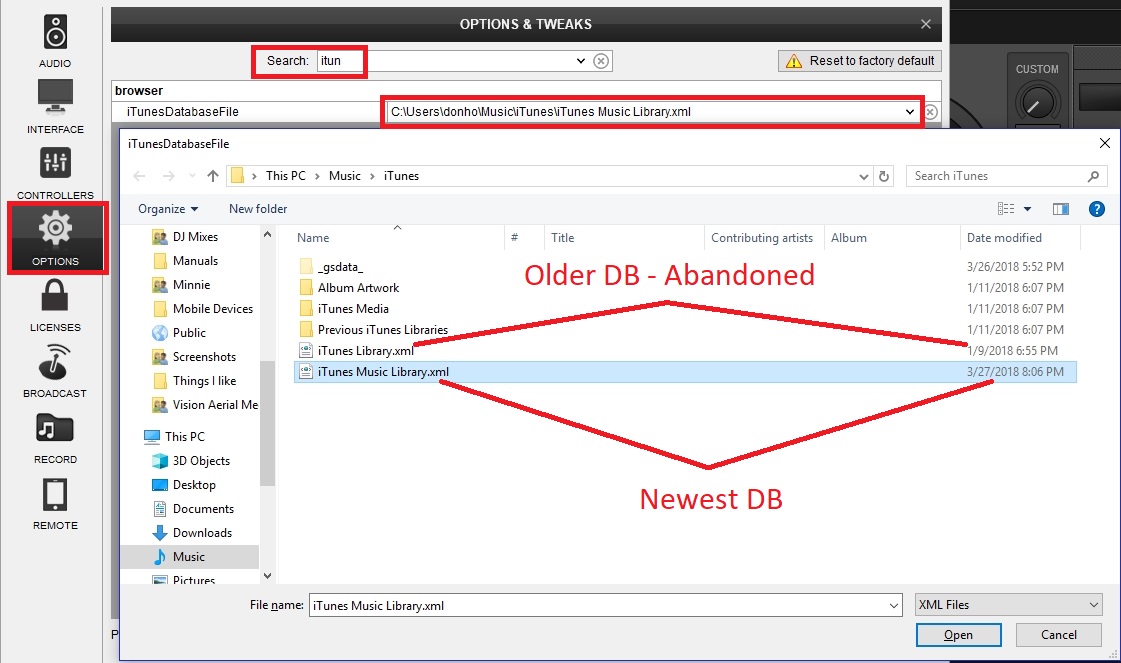Click iTunes in the breadcrumb path
1121x663 pixels.
[401, 176]
